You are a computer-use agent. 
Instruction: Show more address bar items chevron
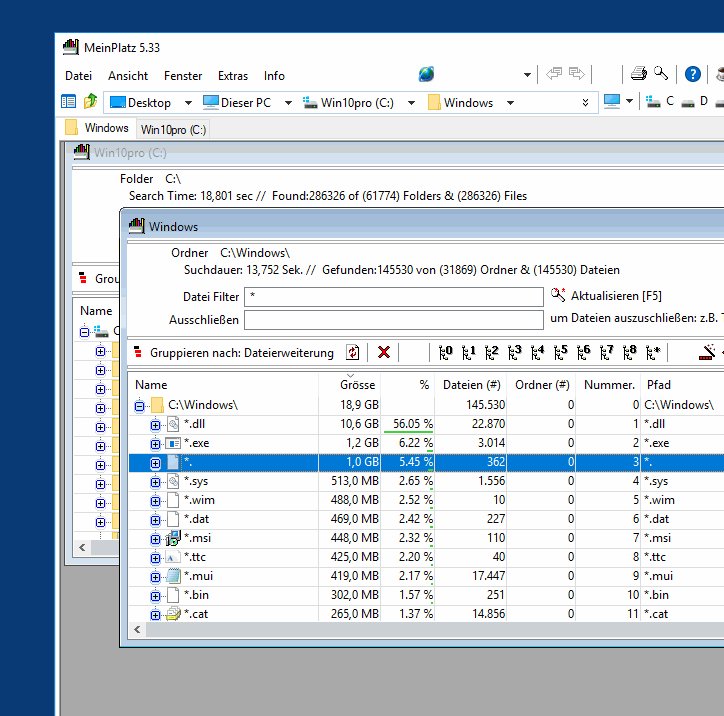(585, 102)
